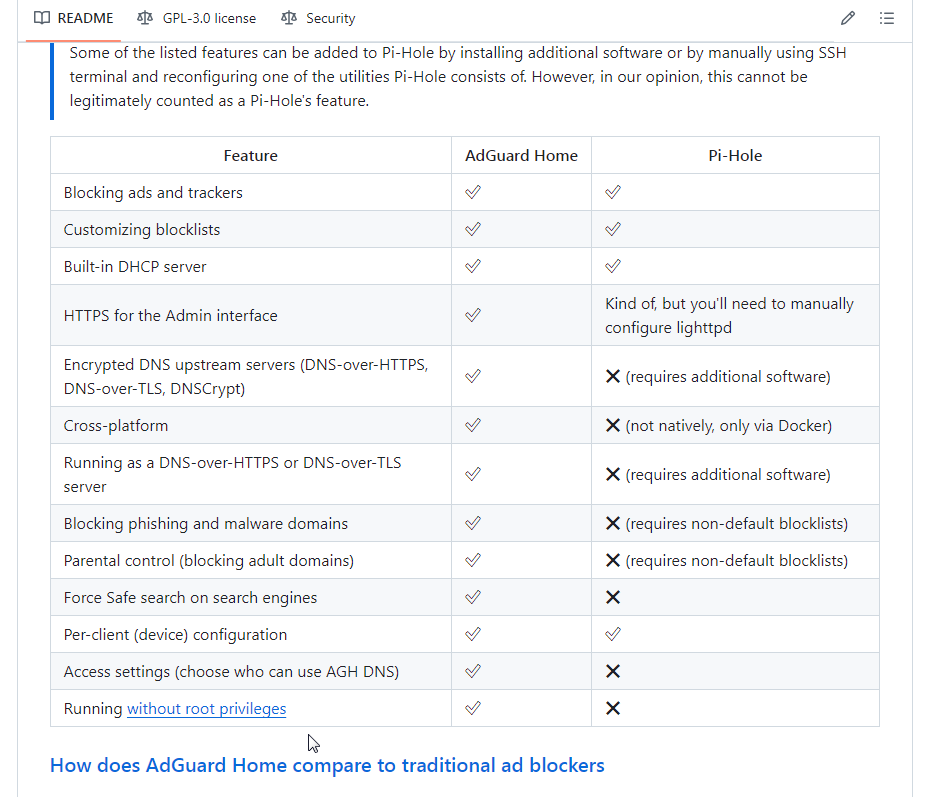Follow the 'without root privileges' link
Viewport: 940px width, 797px height.
point(206,709)
